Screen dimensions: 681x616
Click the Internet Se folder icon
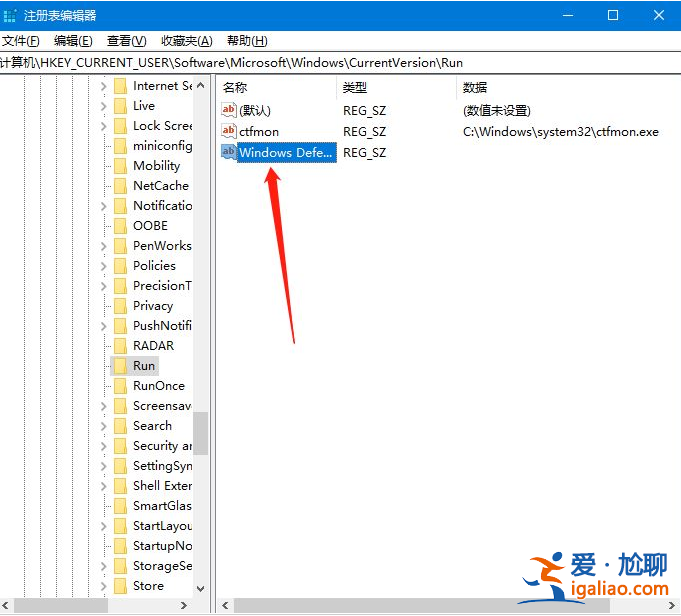(x=120, y=86)
